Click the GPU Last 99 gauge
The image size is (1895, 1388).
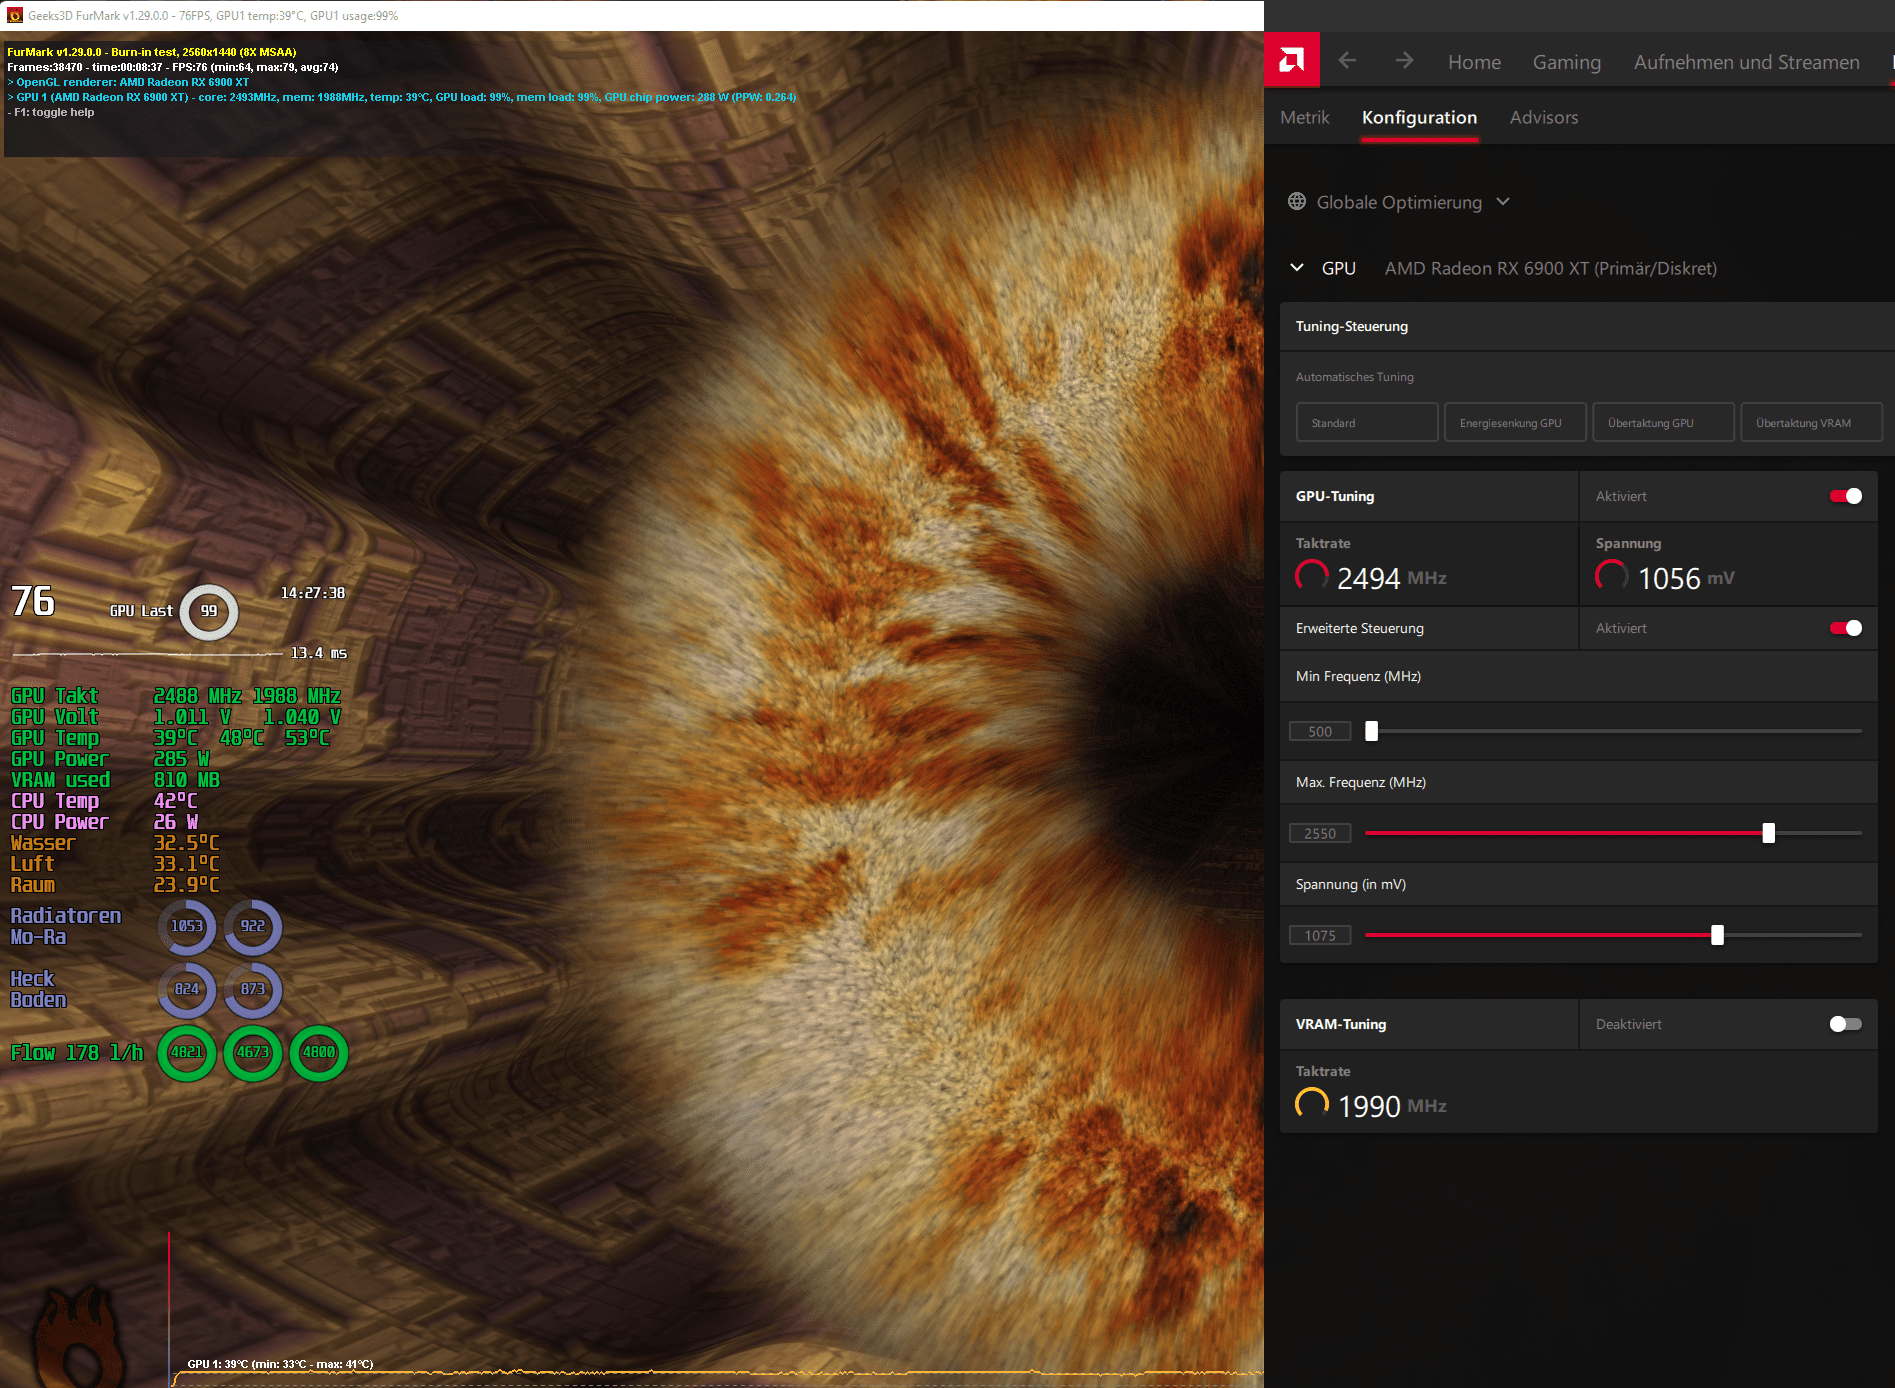pos(208,611)
